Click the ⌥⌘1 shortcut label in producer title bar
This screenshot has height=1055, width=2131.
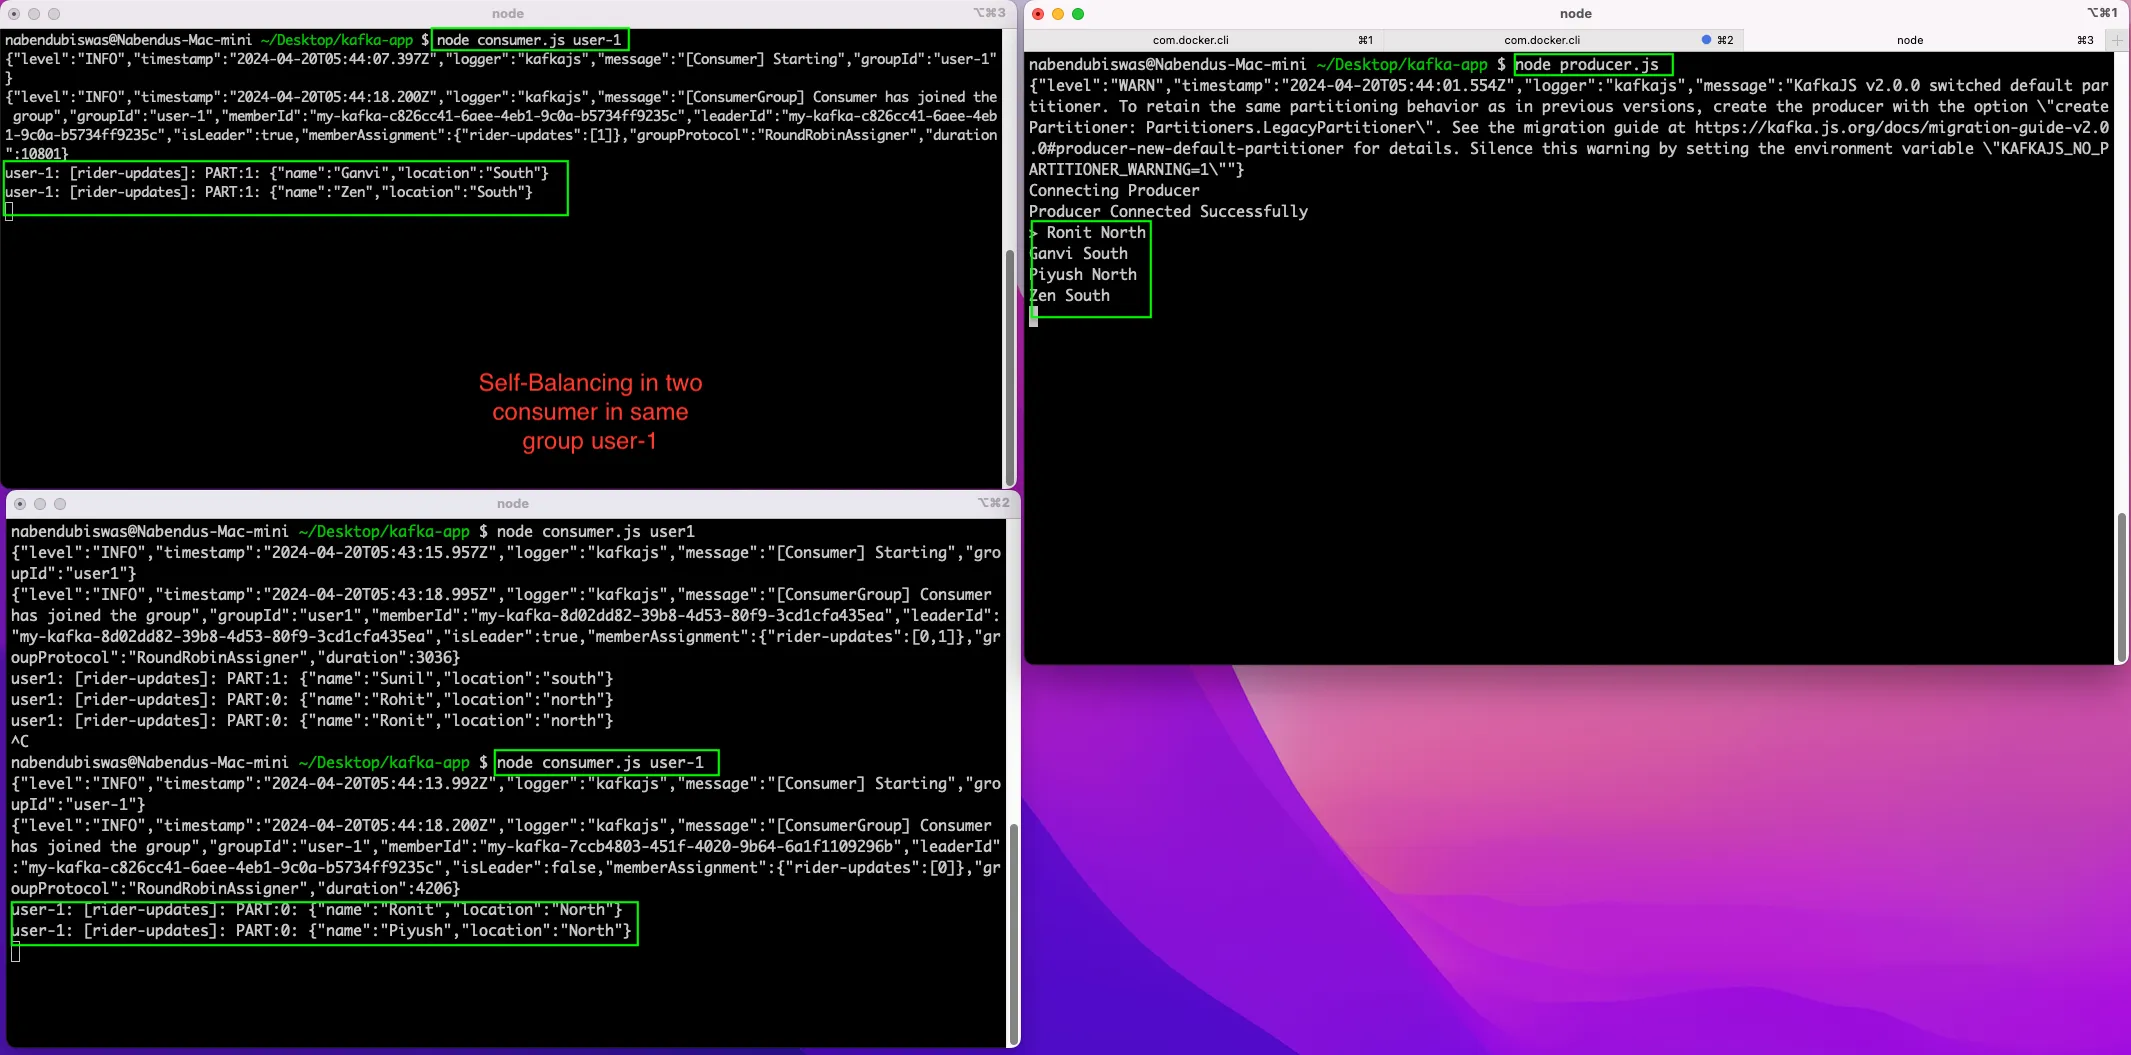(2102, 13)
